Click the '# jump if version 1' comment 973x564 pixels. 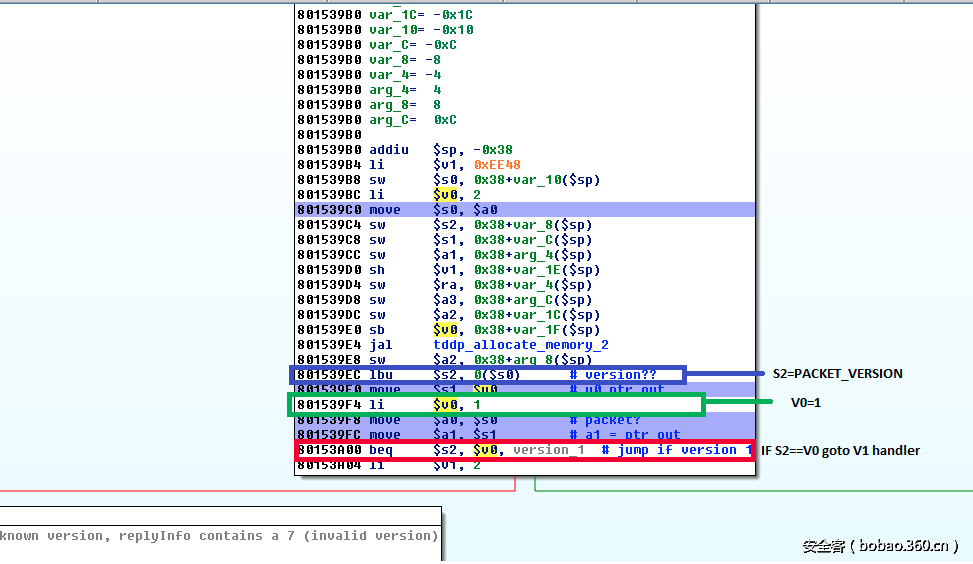[x=677, y=450]
